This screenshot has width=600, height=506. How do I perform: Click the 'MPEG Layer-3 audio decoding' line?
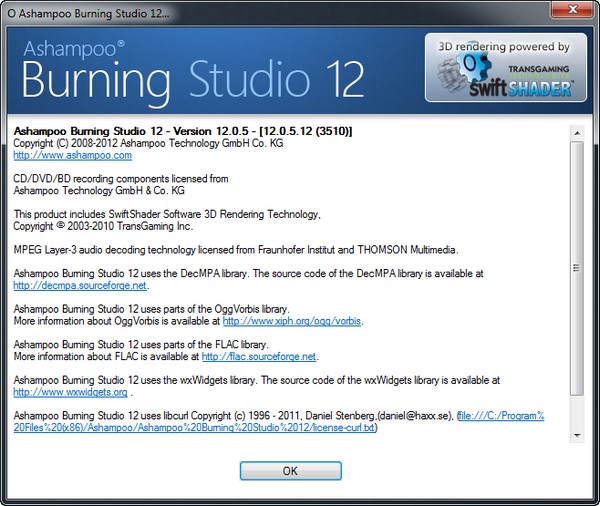[236, 250]
